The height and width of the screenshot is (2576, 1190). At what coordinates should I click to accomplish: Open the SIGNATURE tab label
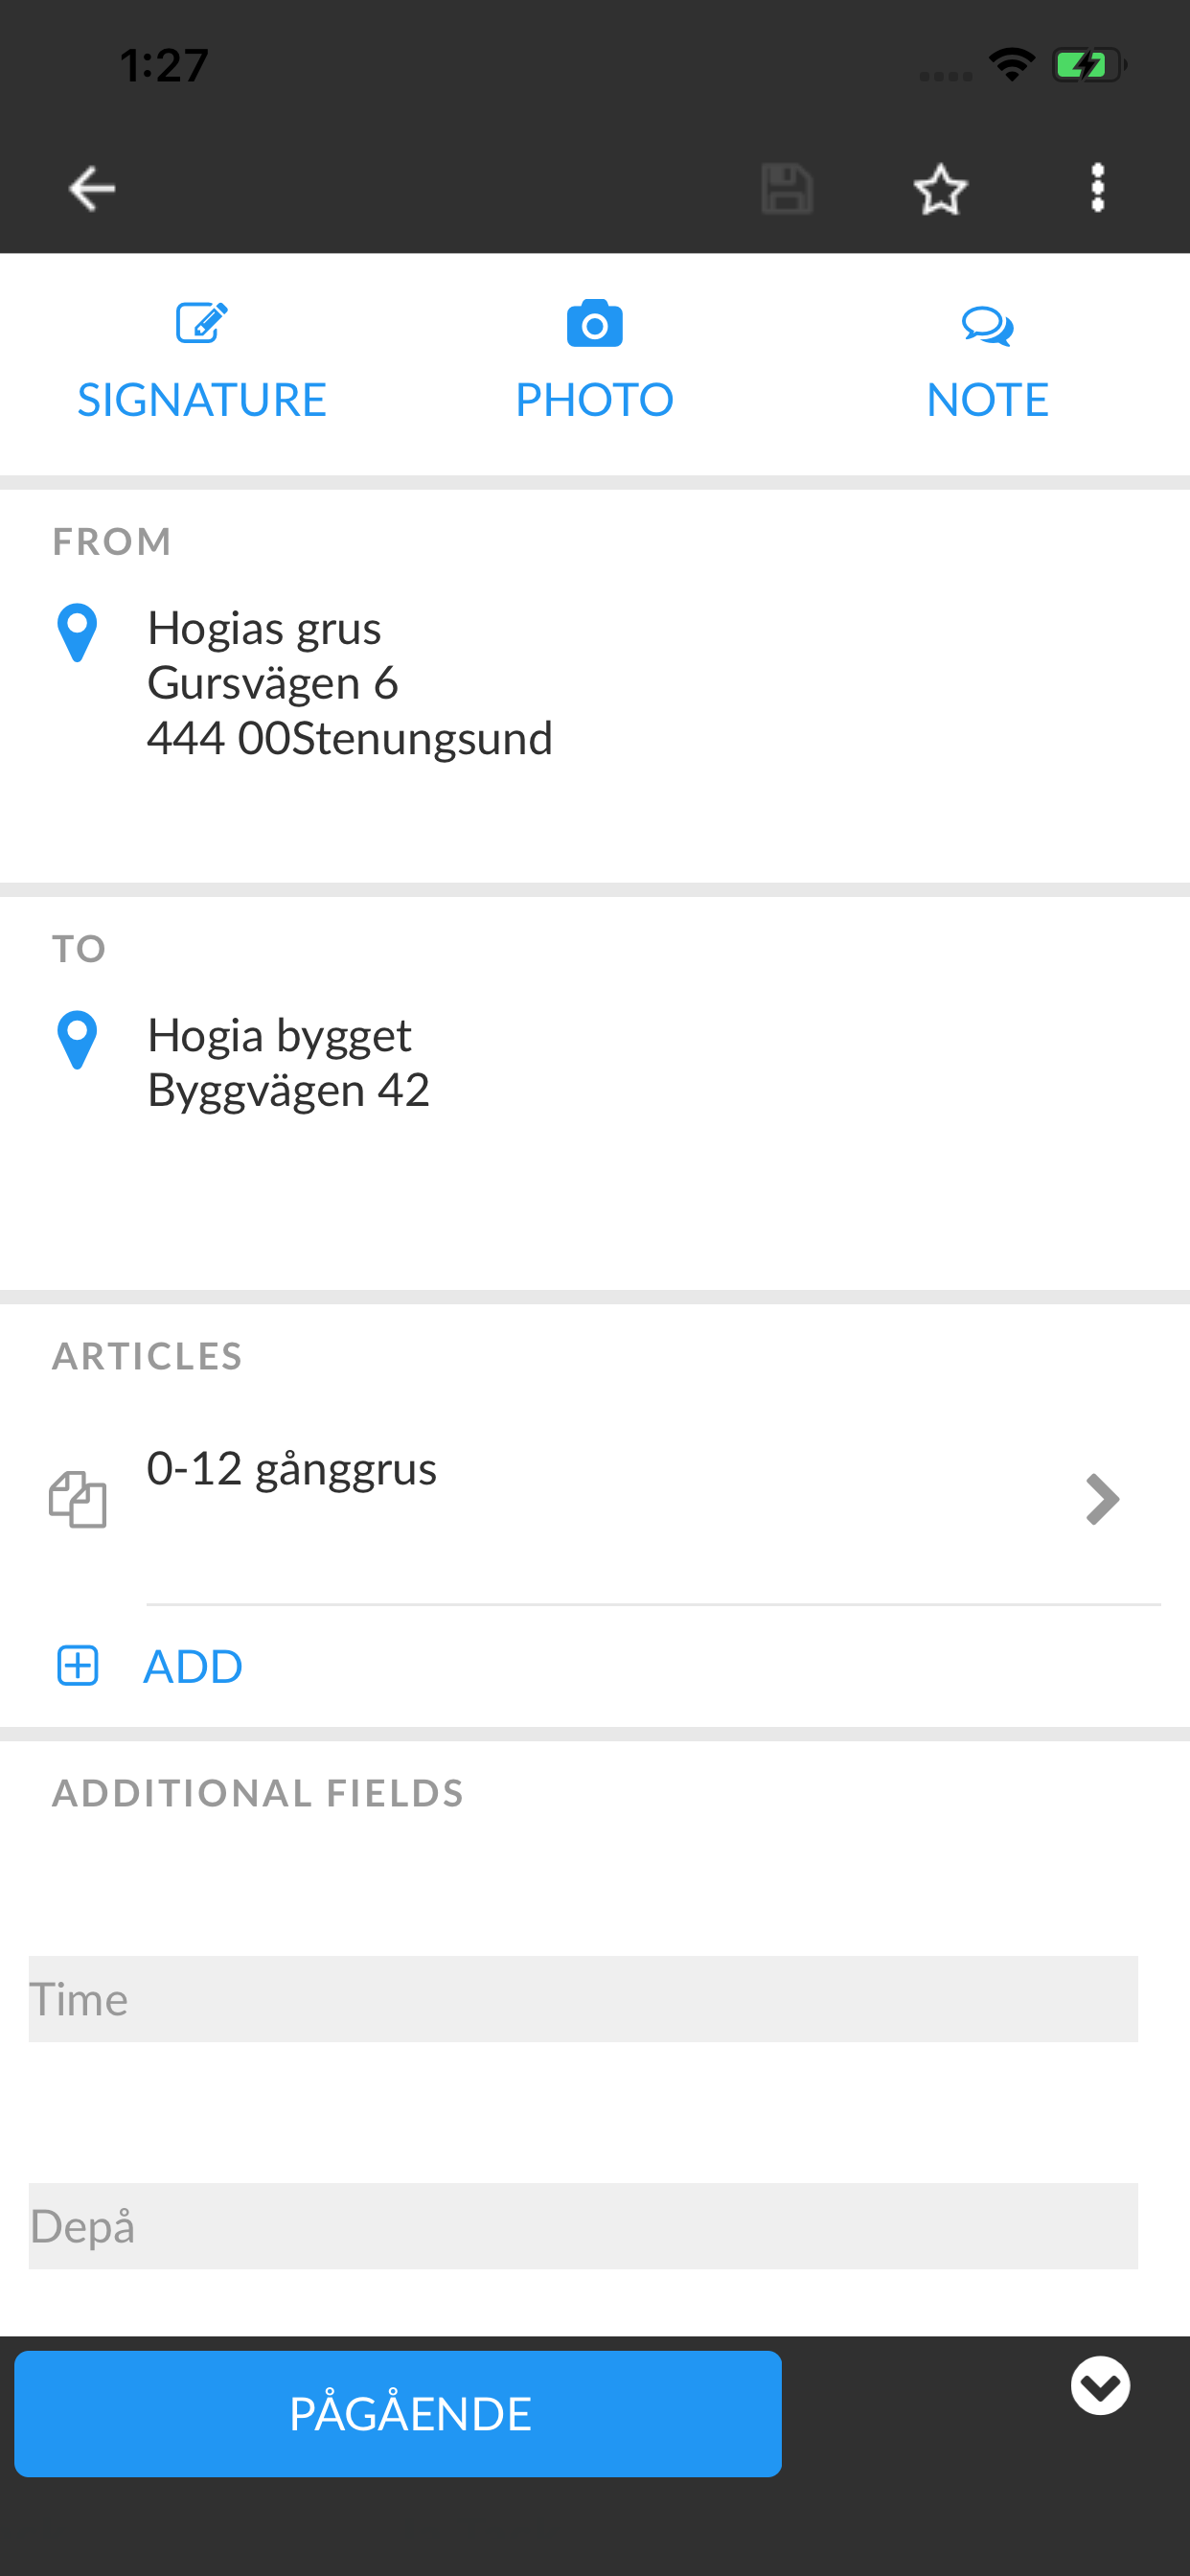pyautogui.click(x=202, y=399)
